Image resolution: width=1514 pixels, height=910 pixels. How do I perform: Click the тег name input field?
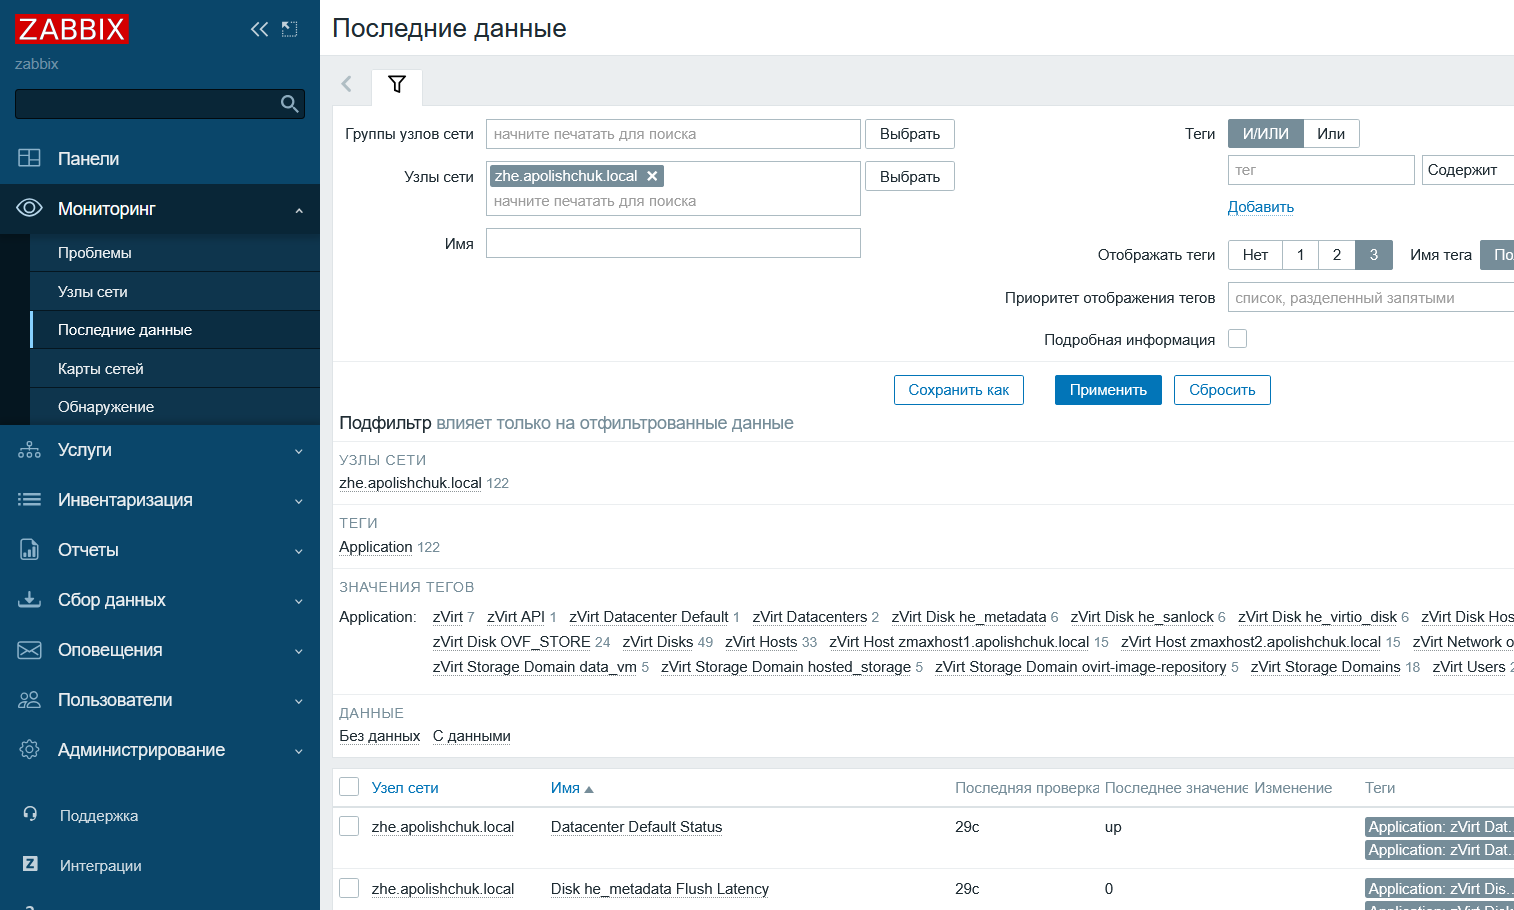coord(1321,170)
